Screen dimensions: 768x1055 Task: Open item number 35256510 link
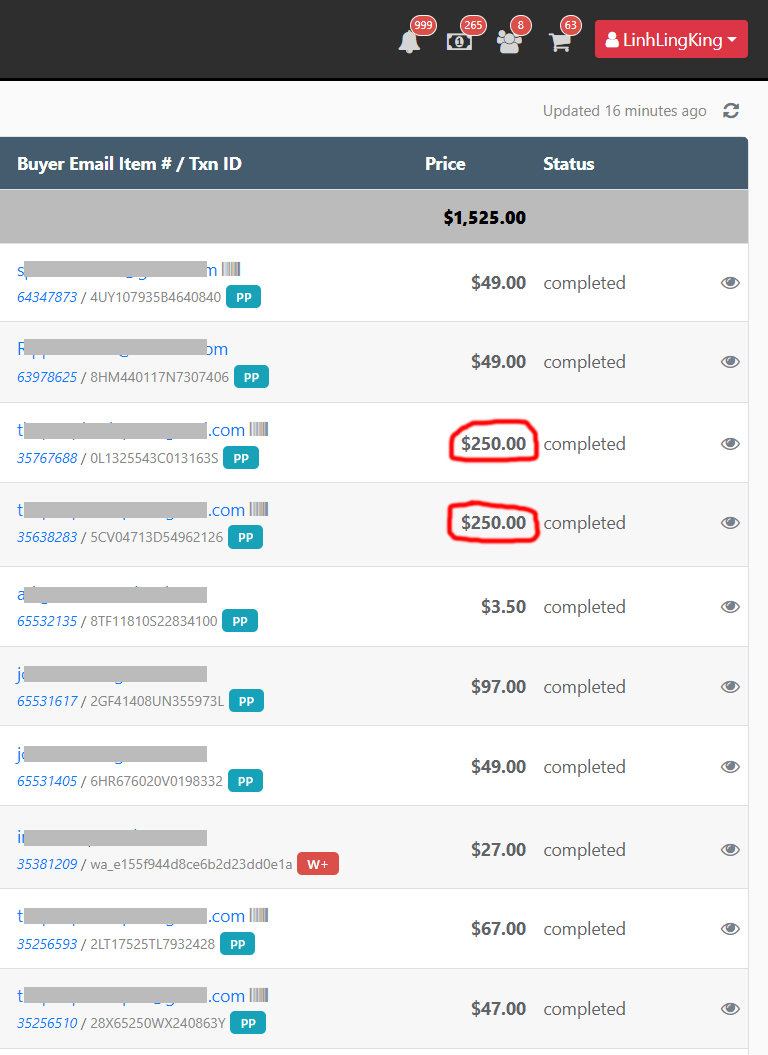[47, 1023]
